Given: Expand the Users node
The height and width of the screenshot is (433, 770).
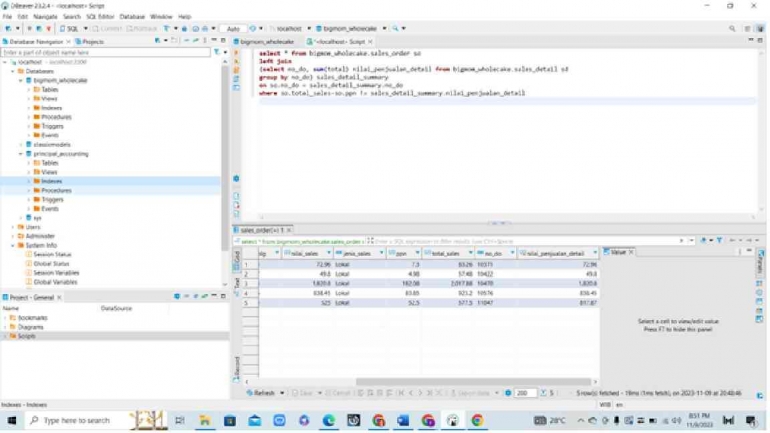Looking at the screenshot, I should 13,227.
